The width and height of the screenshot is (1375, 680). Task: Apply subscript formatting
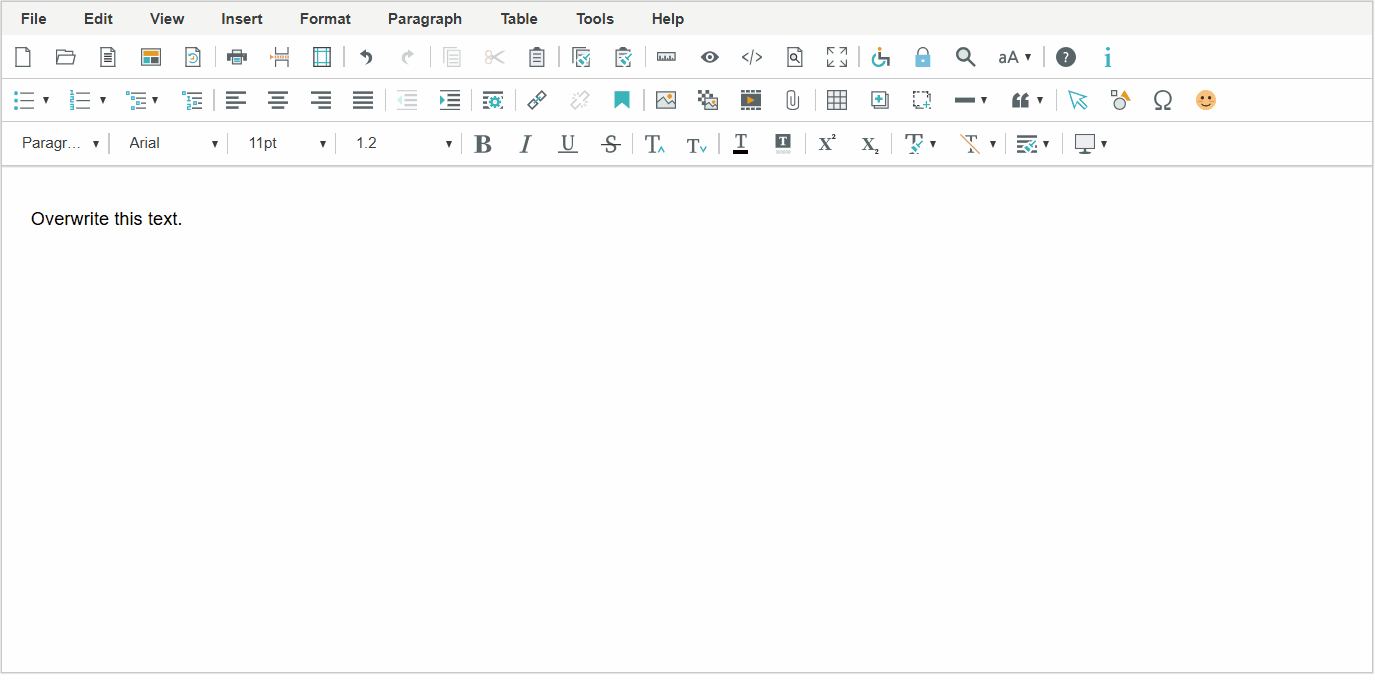point(870,144)
